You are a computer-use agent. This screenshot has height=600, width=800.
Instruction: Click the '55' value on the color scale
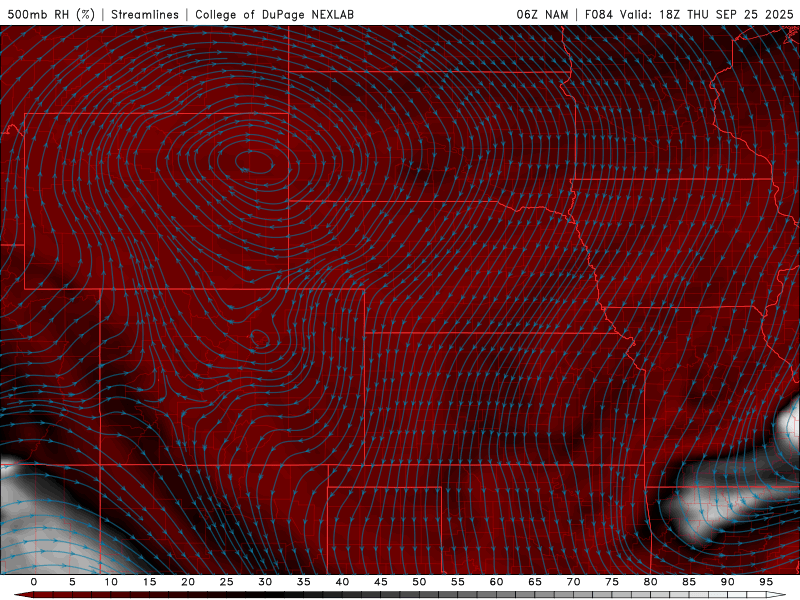[x=458, y=582]
